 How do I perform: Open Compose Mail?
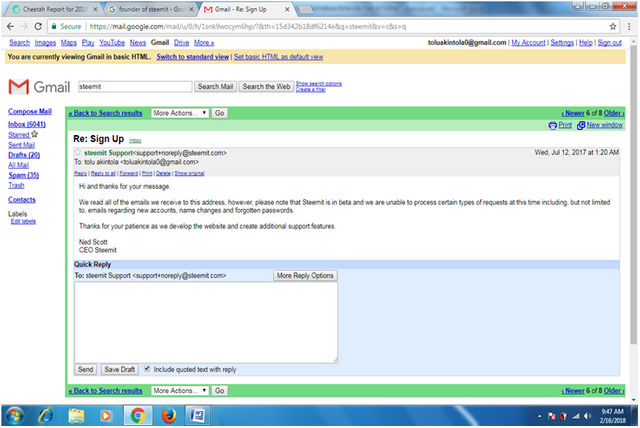pos(30,111)
